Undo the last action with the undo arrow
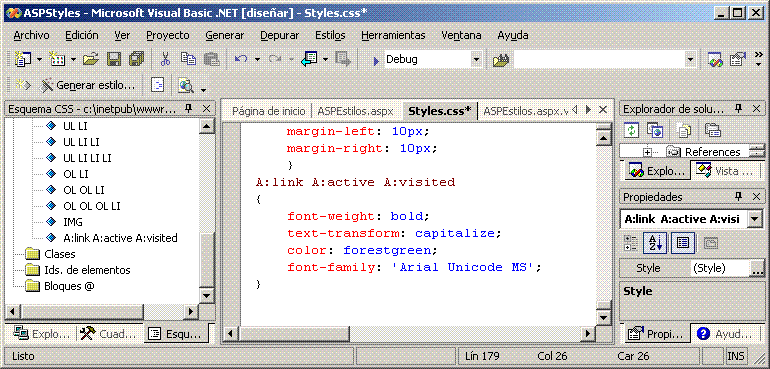 point(241,59)
